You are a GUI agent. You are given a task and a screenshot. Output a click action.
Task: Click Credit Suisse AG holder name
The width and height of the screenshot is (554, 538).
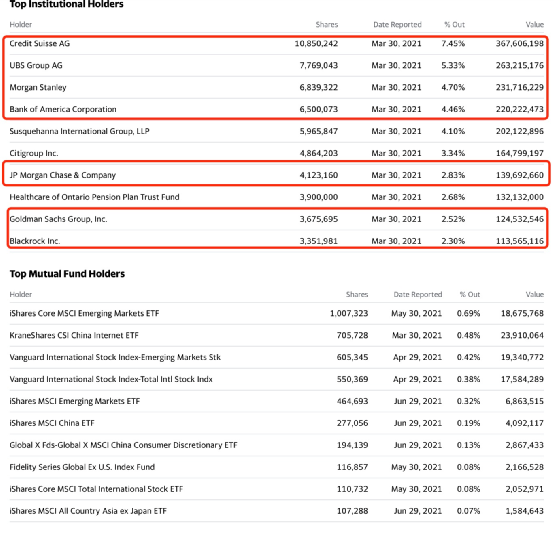pyautogui.click(x=40, y=43)
